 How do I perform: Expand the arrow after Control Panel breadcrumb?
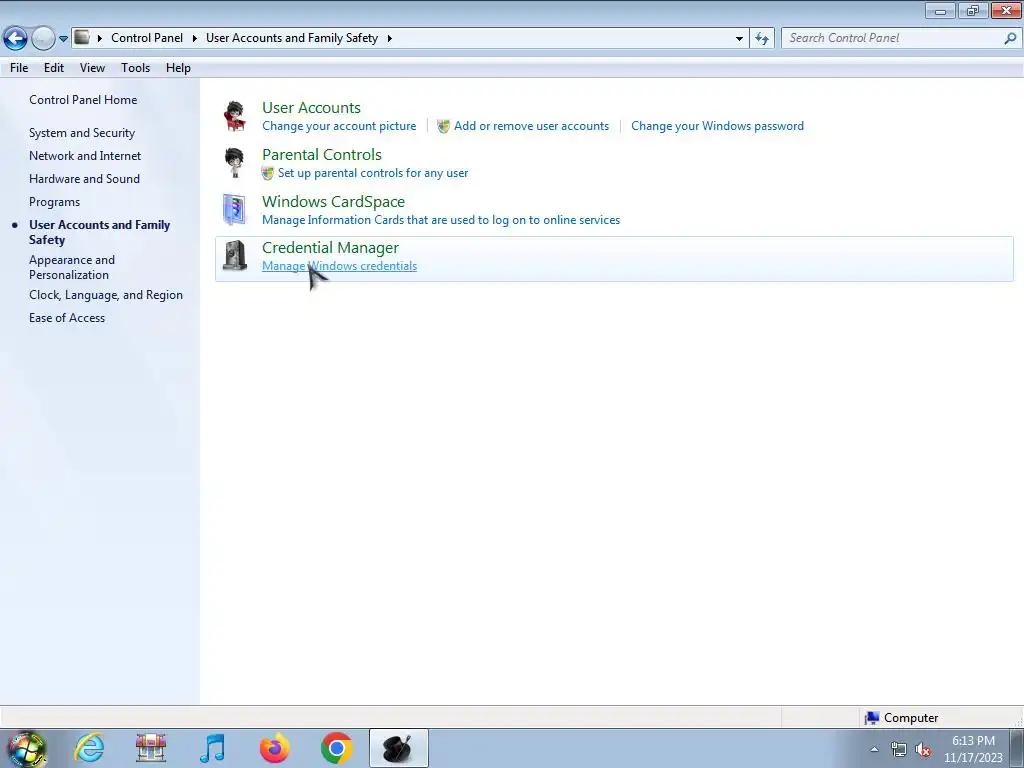pos(195,38)
